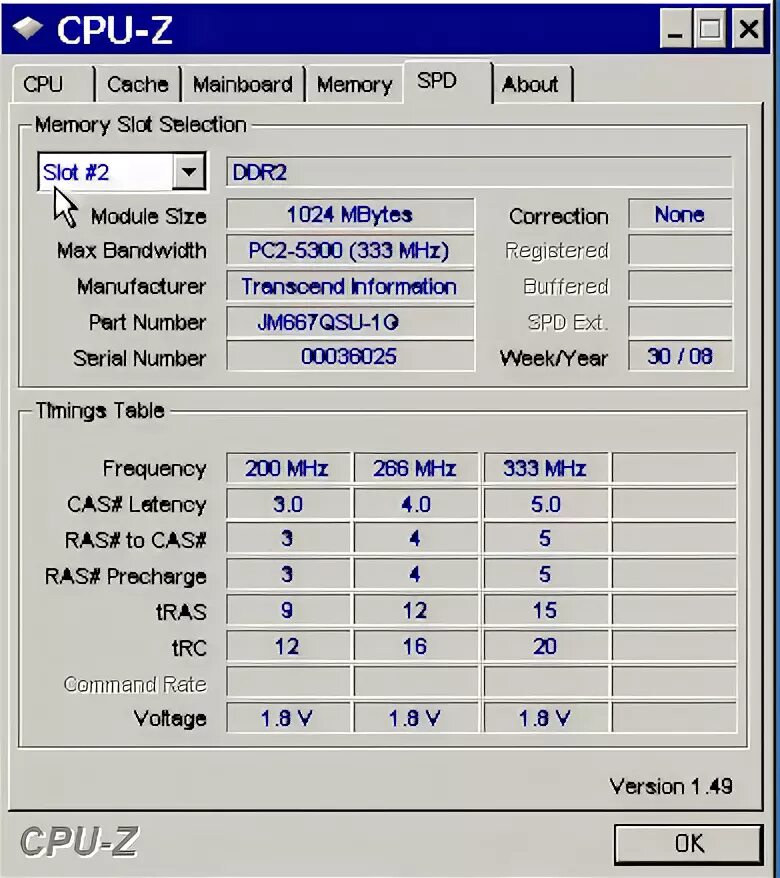Click the DDR2 memory type field
This screenshot has width=780, height=878.
click(479, 172)
